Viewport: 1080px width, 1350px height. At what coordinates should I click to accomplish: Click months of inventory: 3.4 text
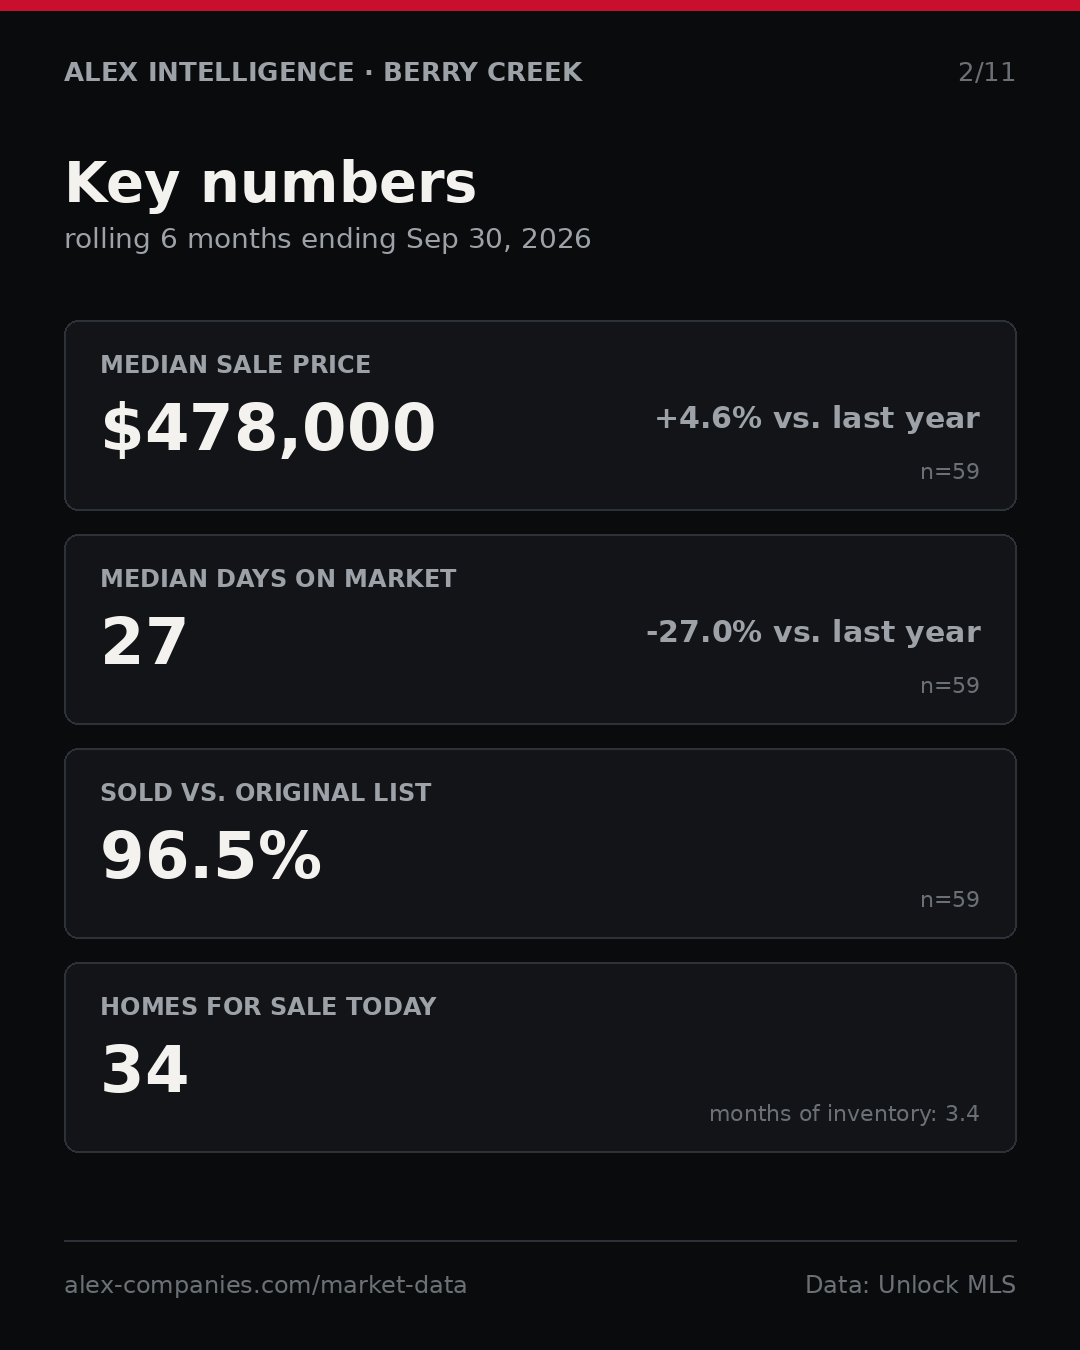tap(844, 1114)
